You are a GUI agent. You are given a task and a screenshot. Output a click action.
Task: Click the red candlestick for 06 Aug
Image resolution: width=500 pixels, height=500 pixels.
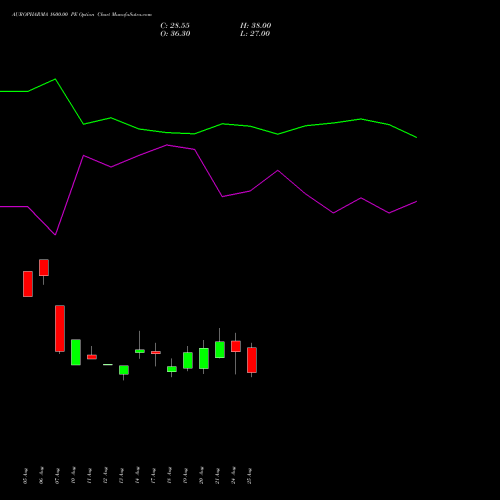[x=44, y=268]
